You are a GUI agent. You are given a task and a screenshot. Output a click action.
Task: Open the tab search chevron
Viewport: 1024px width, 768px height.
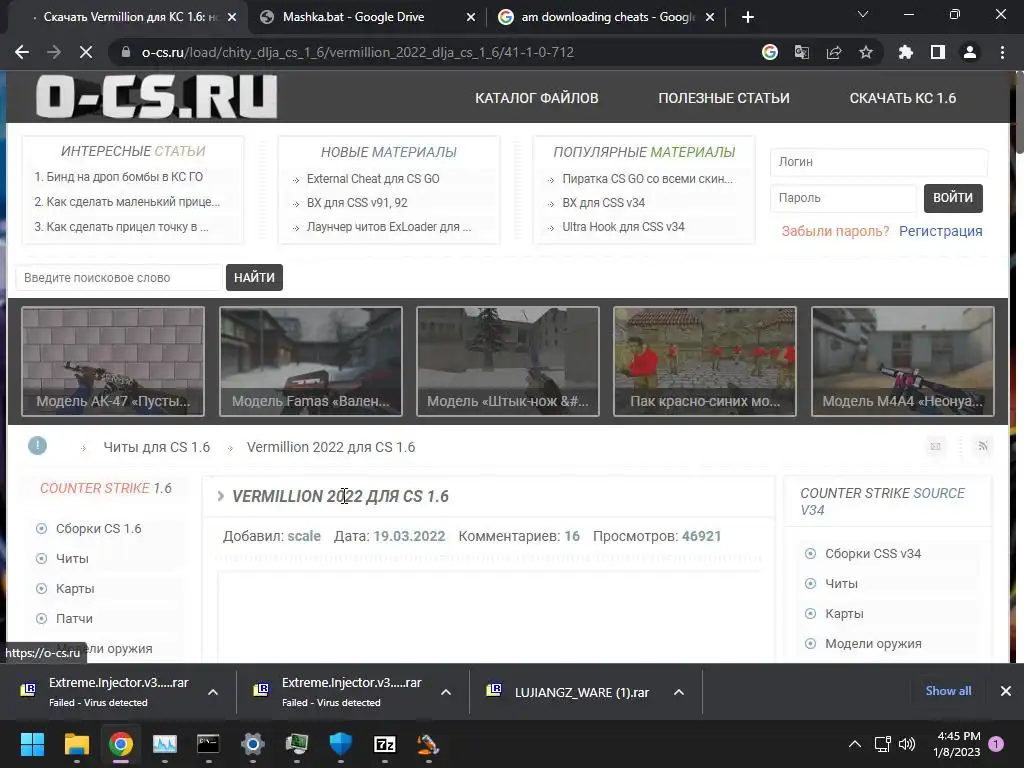[x=863, y=14]
